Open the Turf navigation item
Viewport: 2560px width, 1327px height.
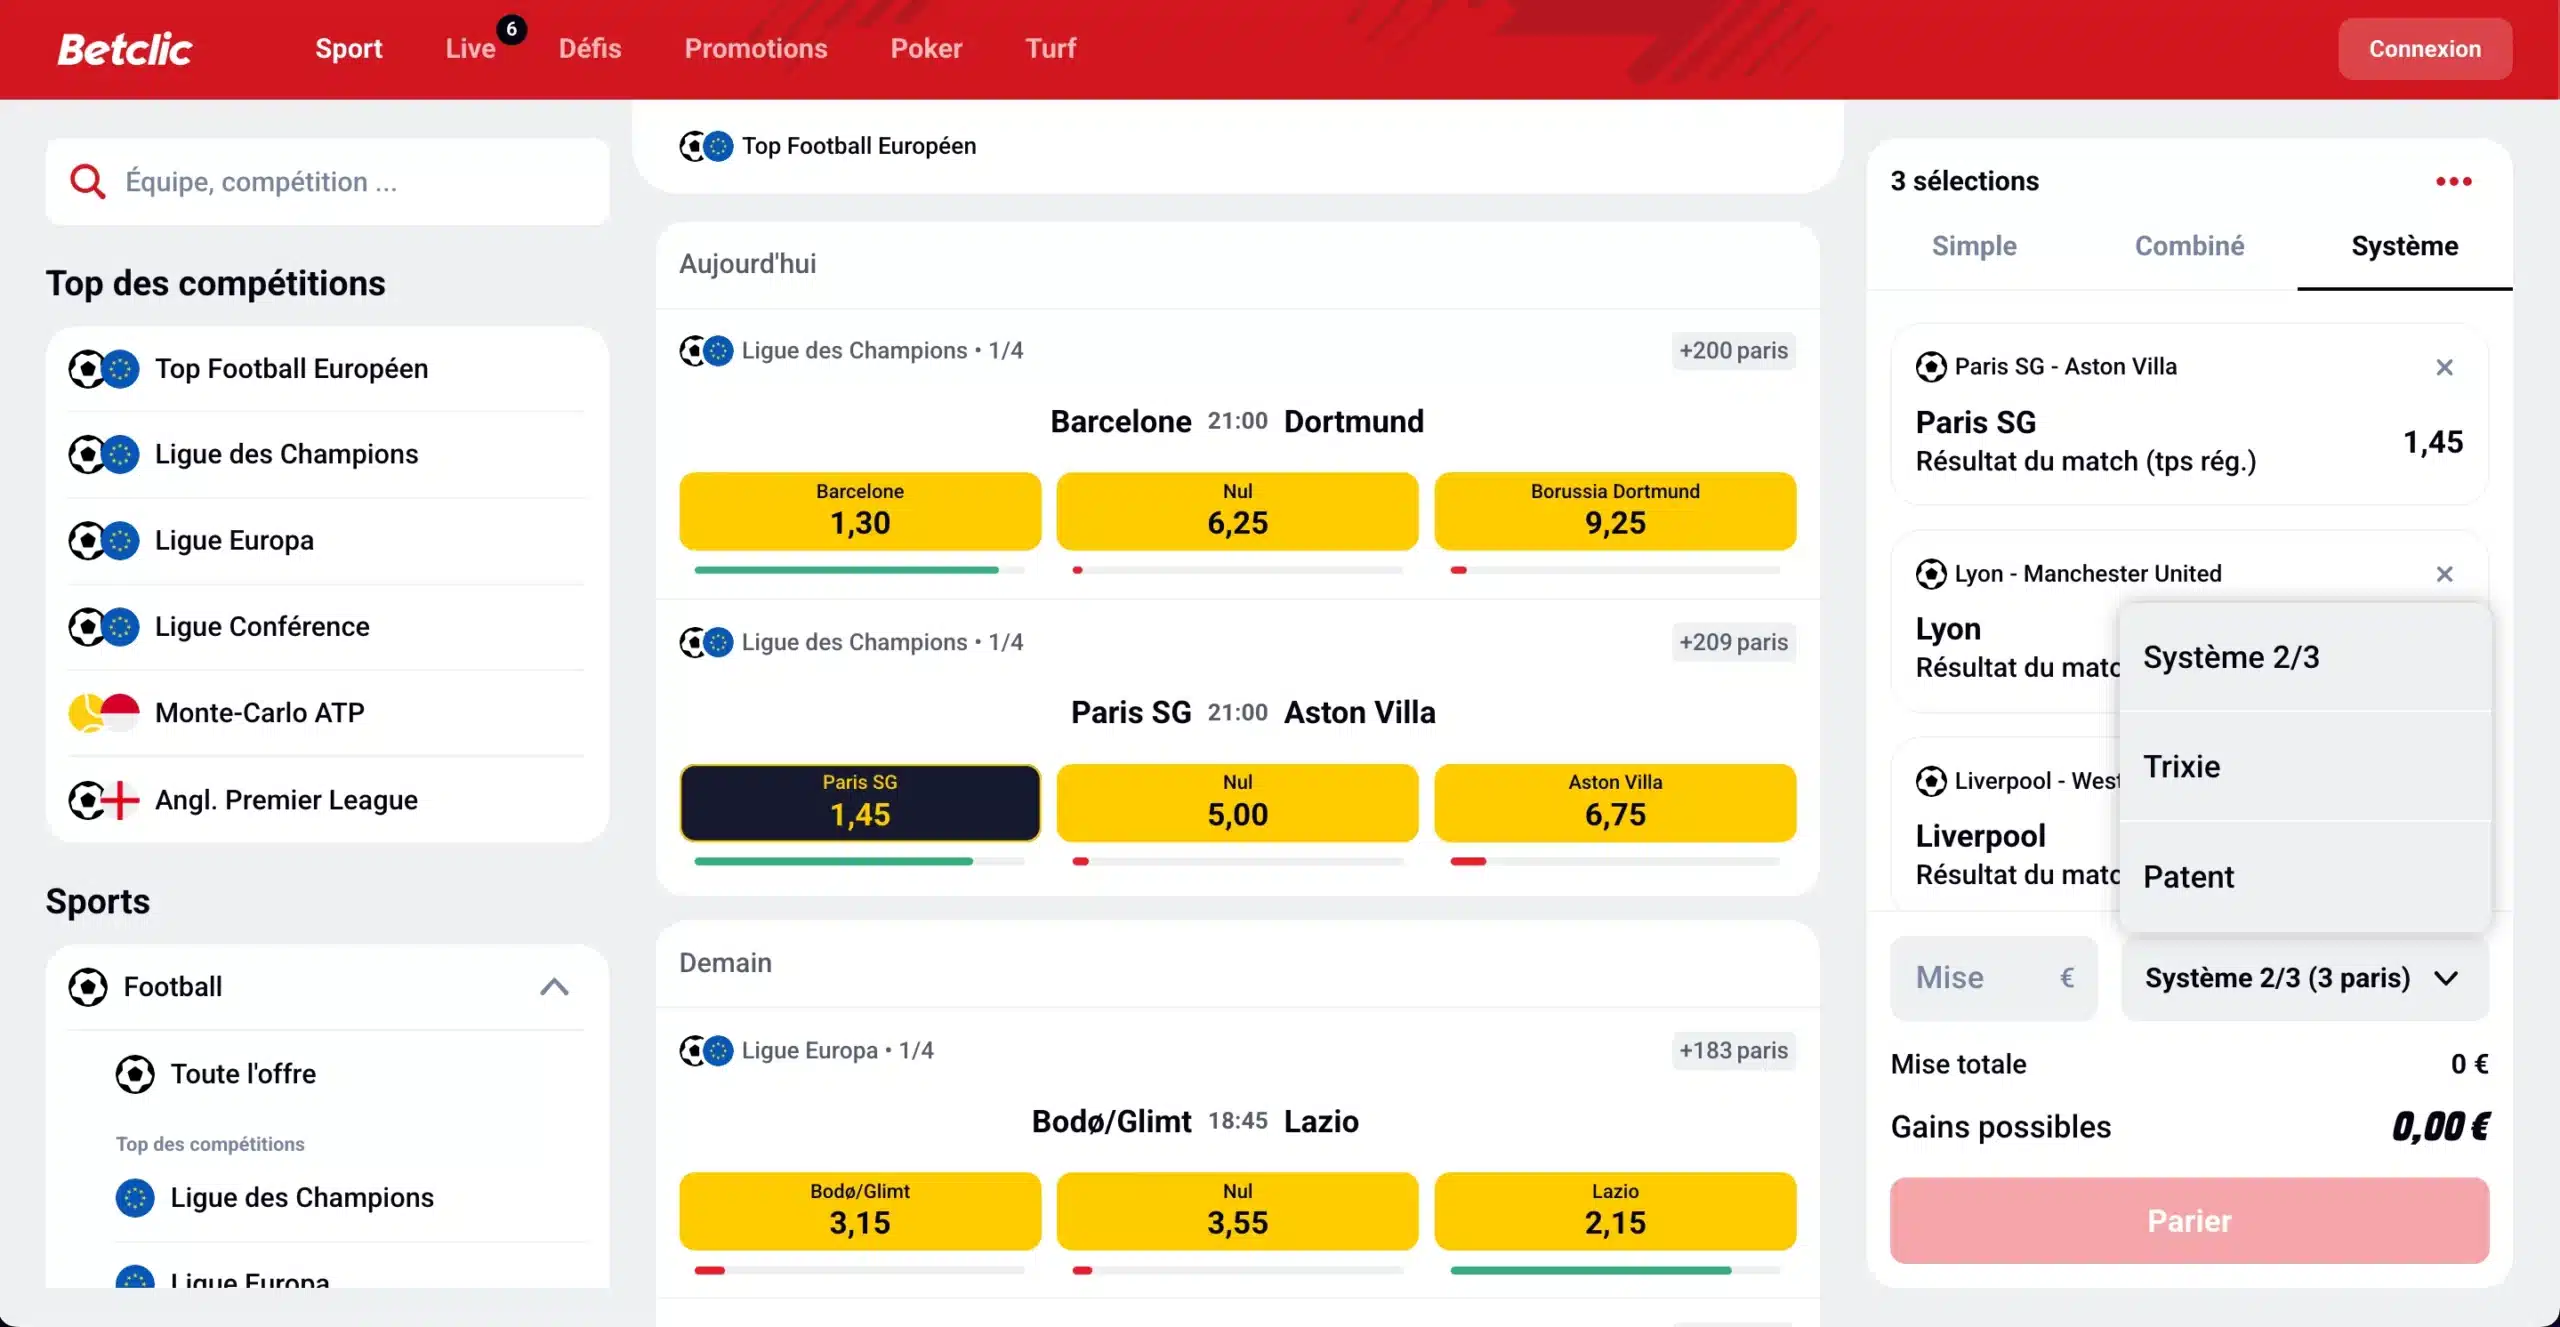pyautogui.click(x=1051, y=49)
